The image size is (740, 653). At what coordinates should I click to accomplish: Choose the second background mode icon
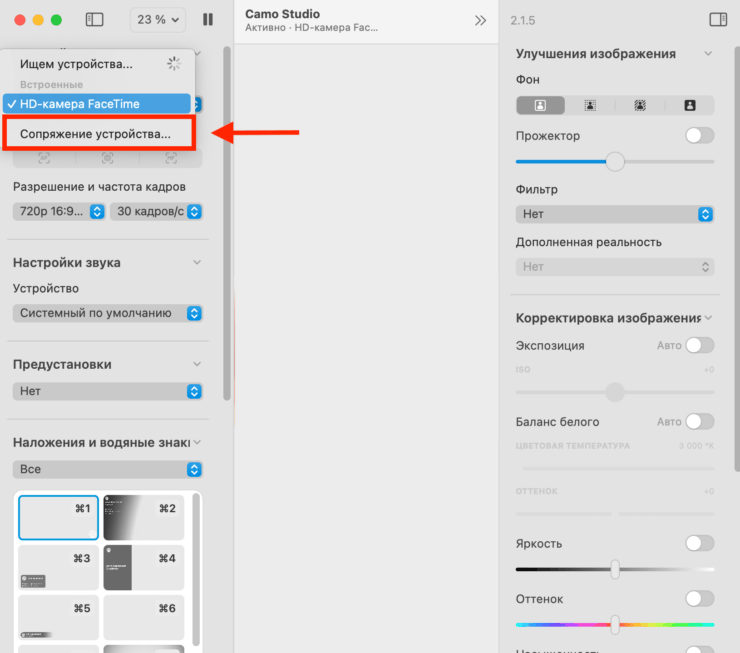click(591, 105)
